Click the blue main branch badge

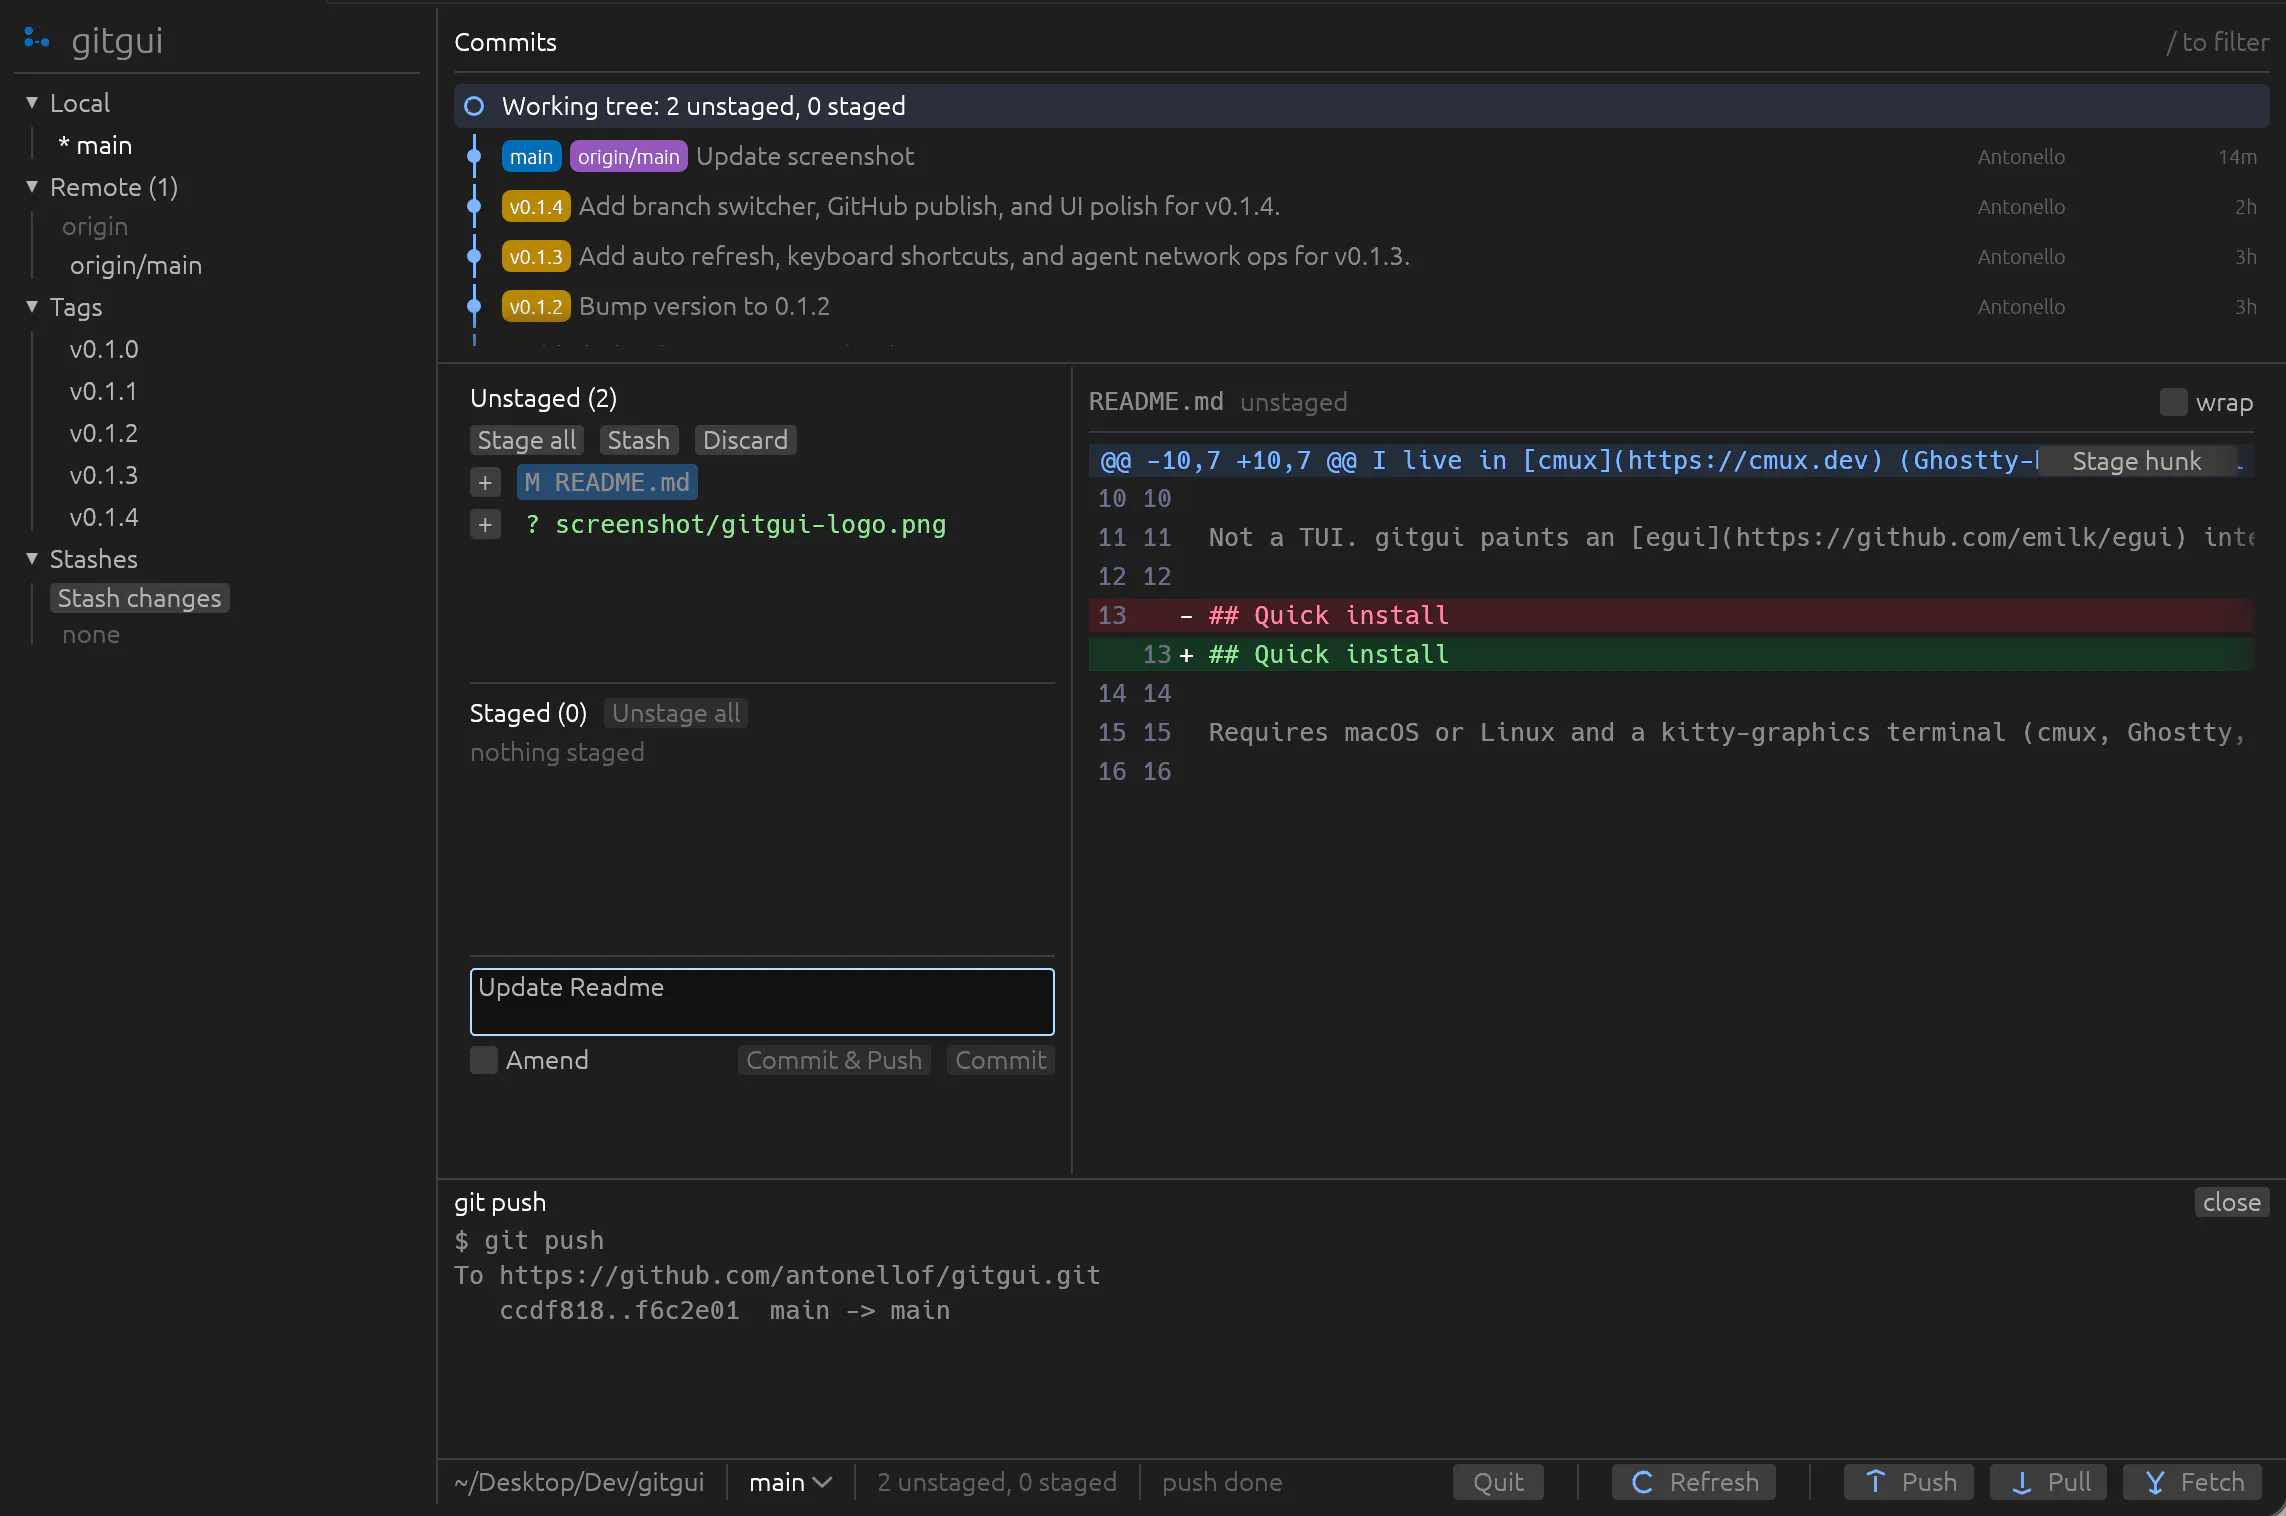531,157
